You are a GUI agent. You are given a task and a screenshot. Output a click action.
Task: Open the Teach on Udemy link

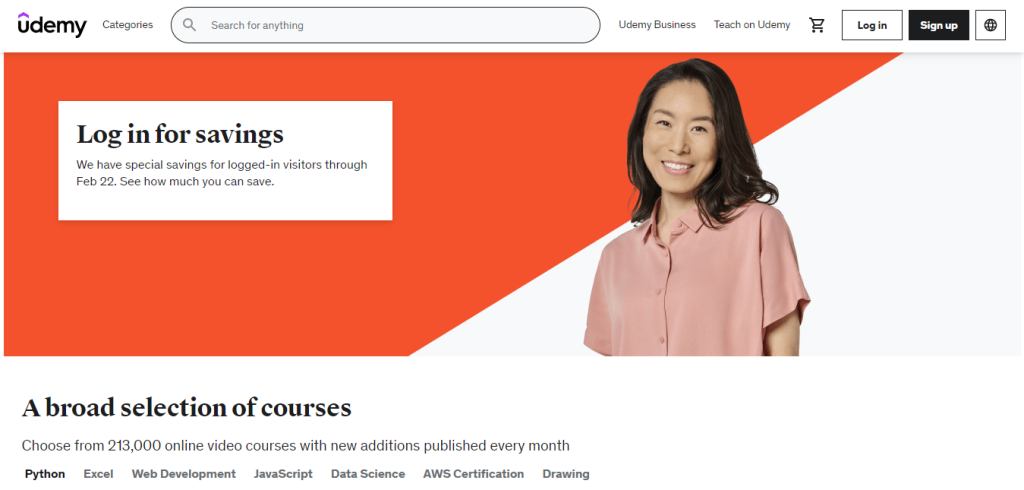click(x=752, y=25)
